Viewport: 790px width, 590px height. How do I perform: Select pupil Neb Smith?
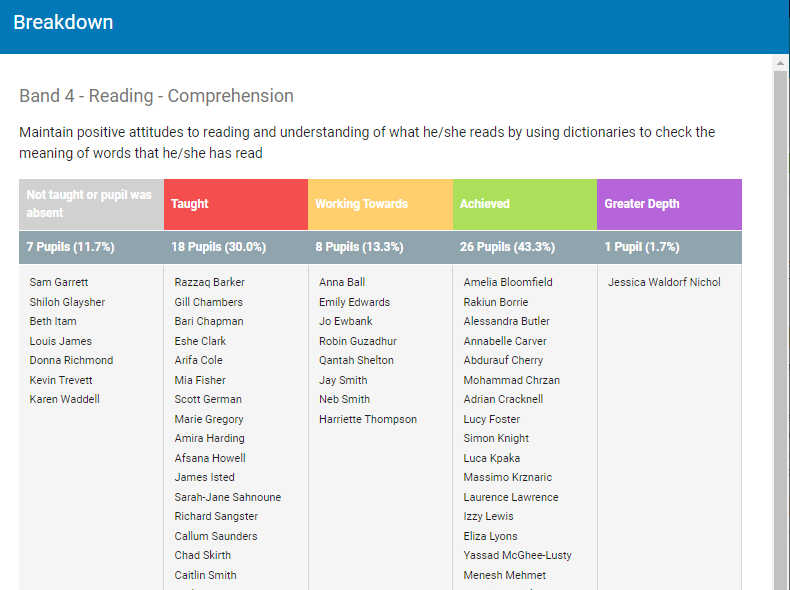[x=345, y=399]
